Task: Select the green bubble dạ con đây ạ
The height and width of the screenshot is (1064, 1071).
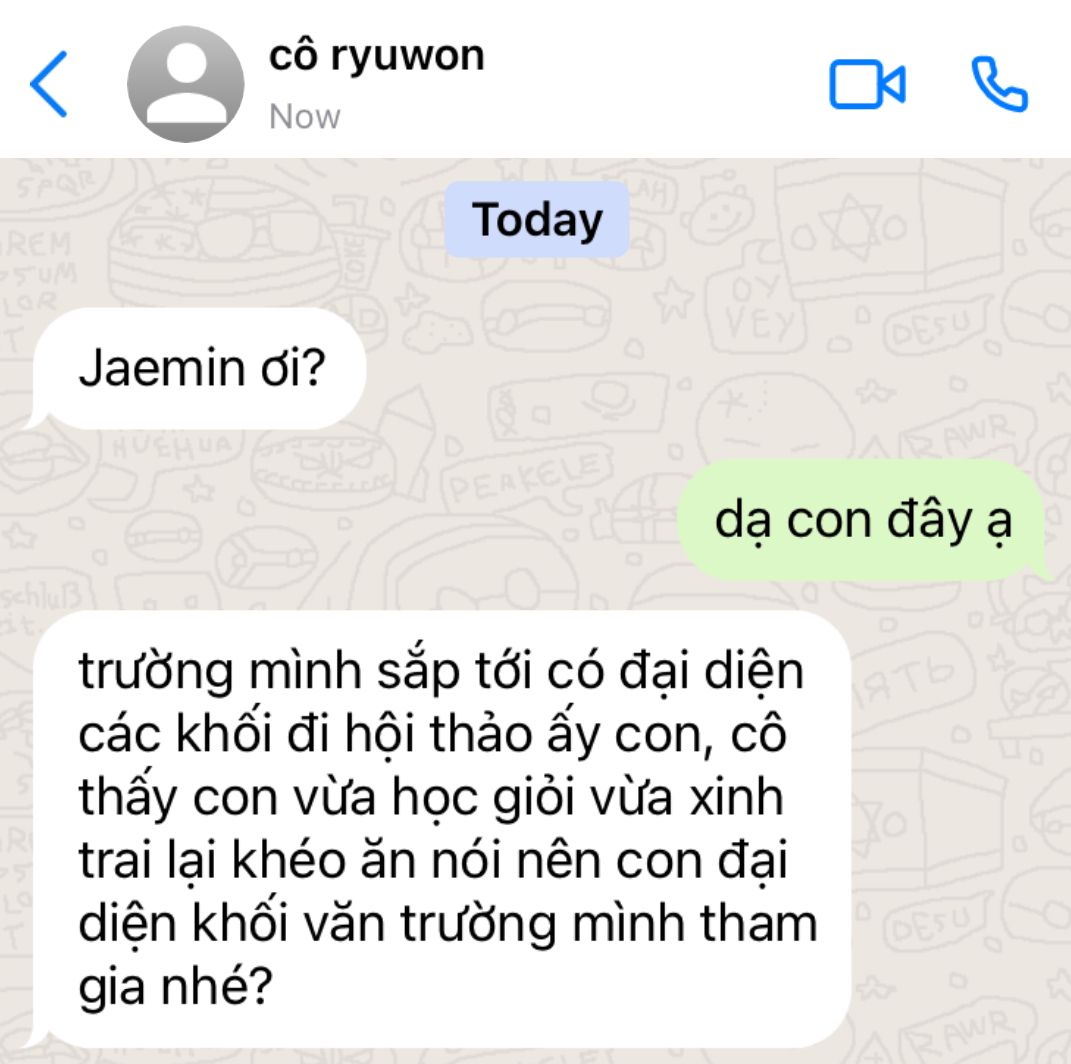Action: coord(862,520)
